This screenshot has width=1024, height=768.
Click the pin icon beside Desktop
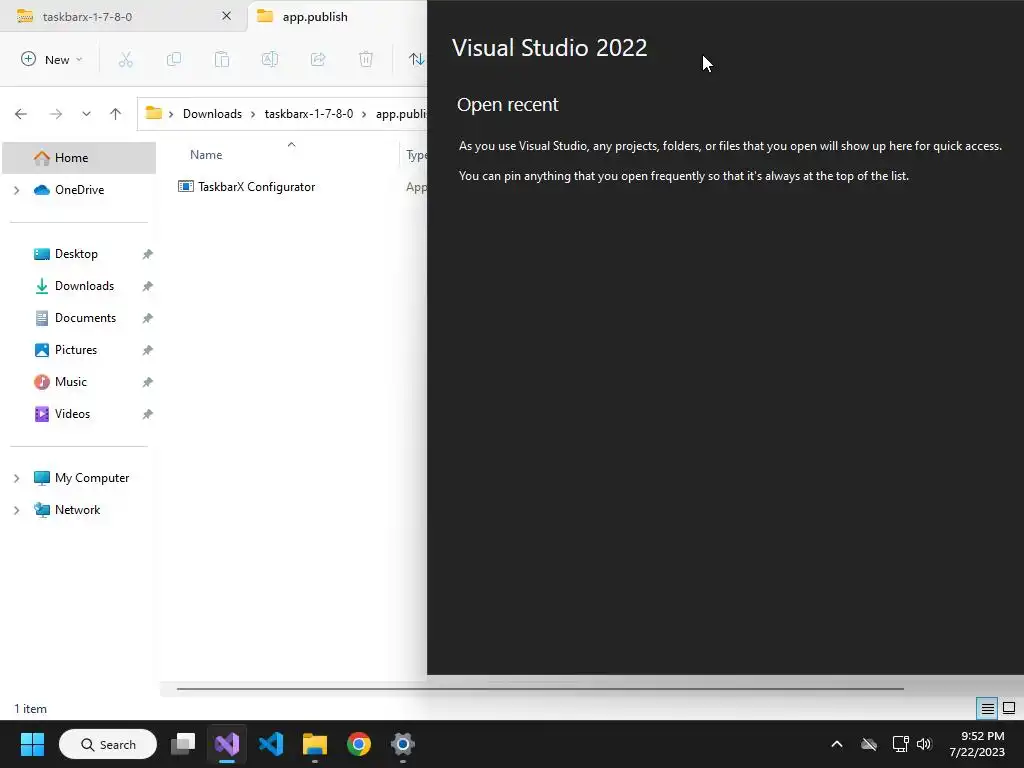click(148, 254)
